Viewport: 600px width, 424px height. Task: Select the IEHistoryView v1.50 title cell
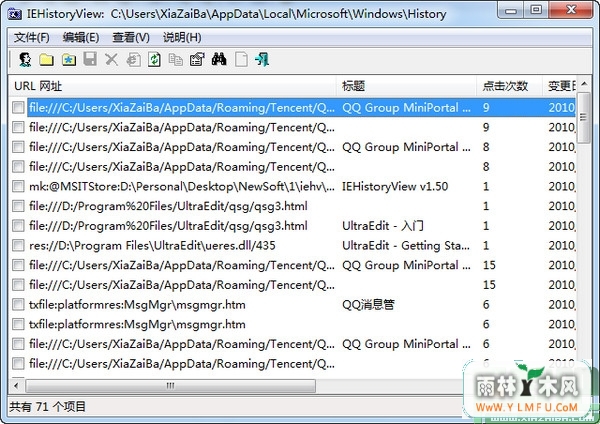(395, 186)
